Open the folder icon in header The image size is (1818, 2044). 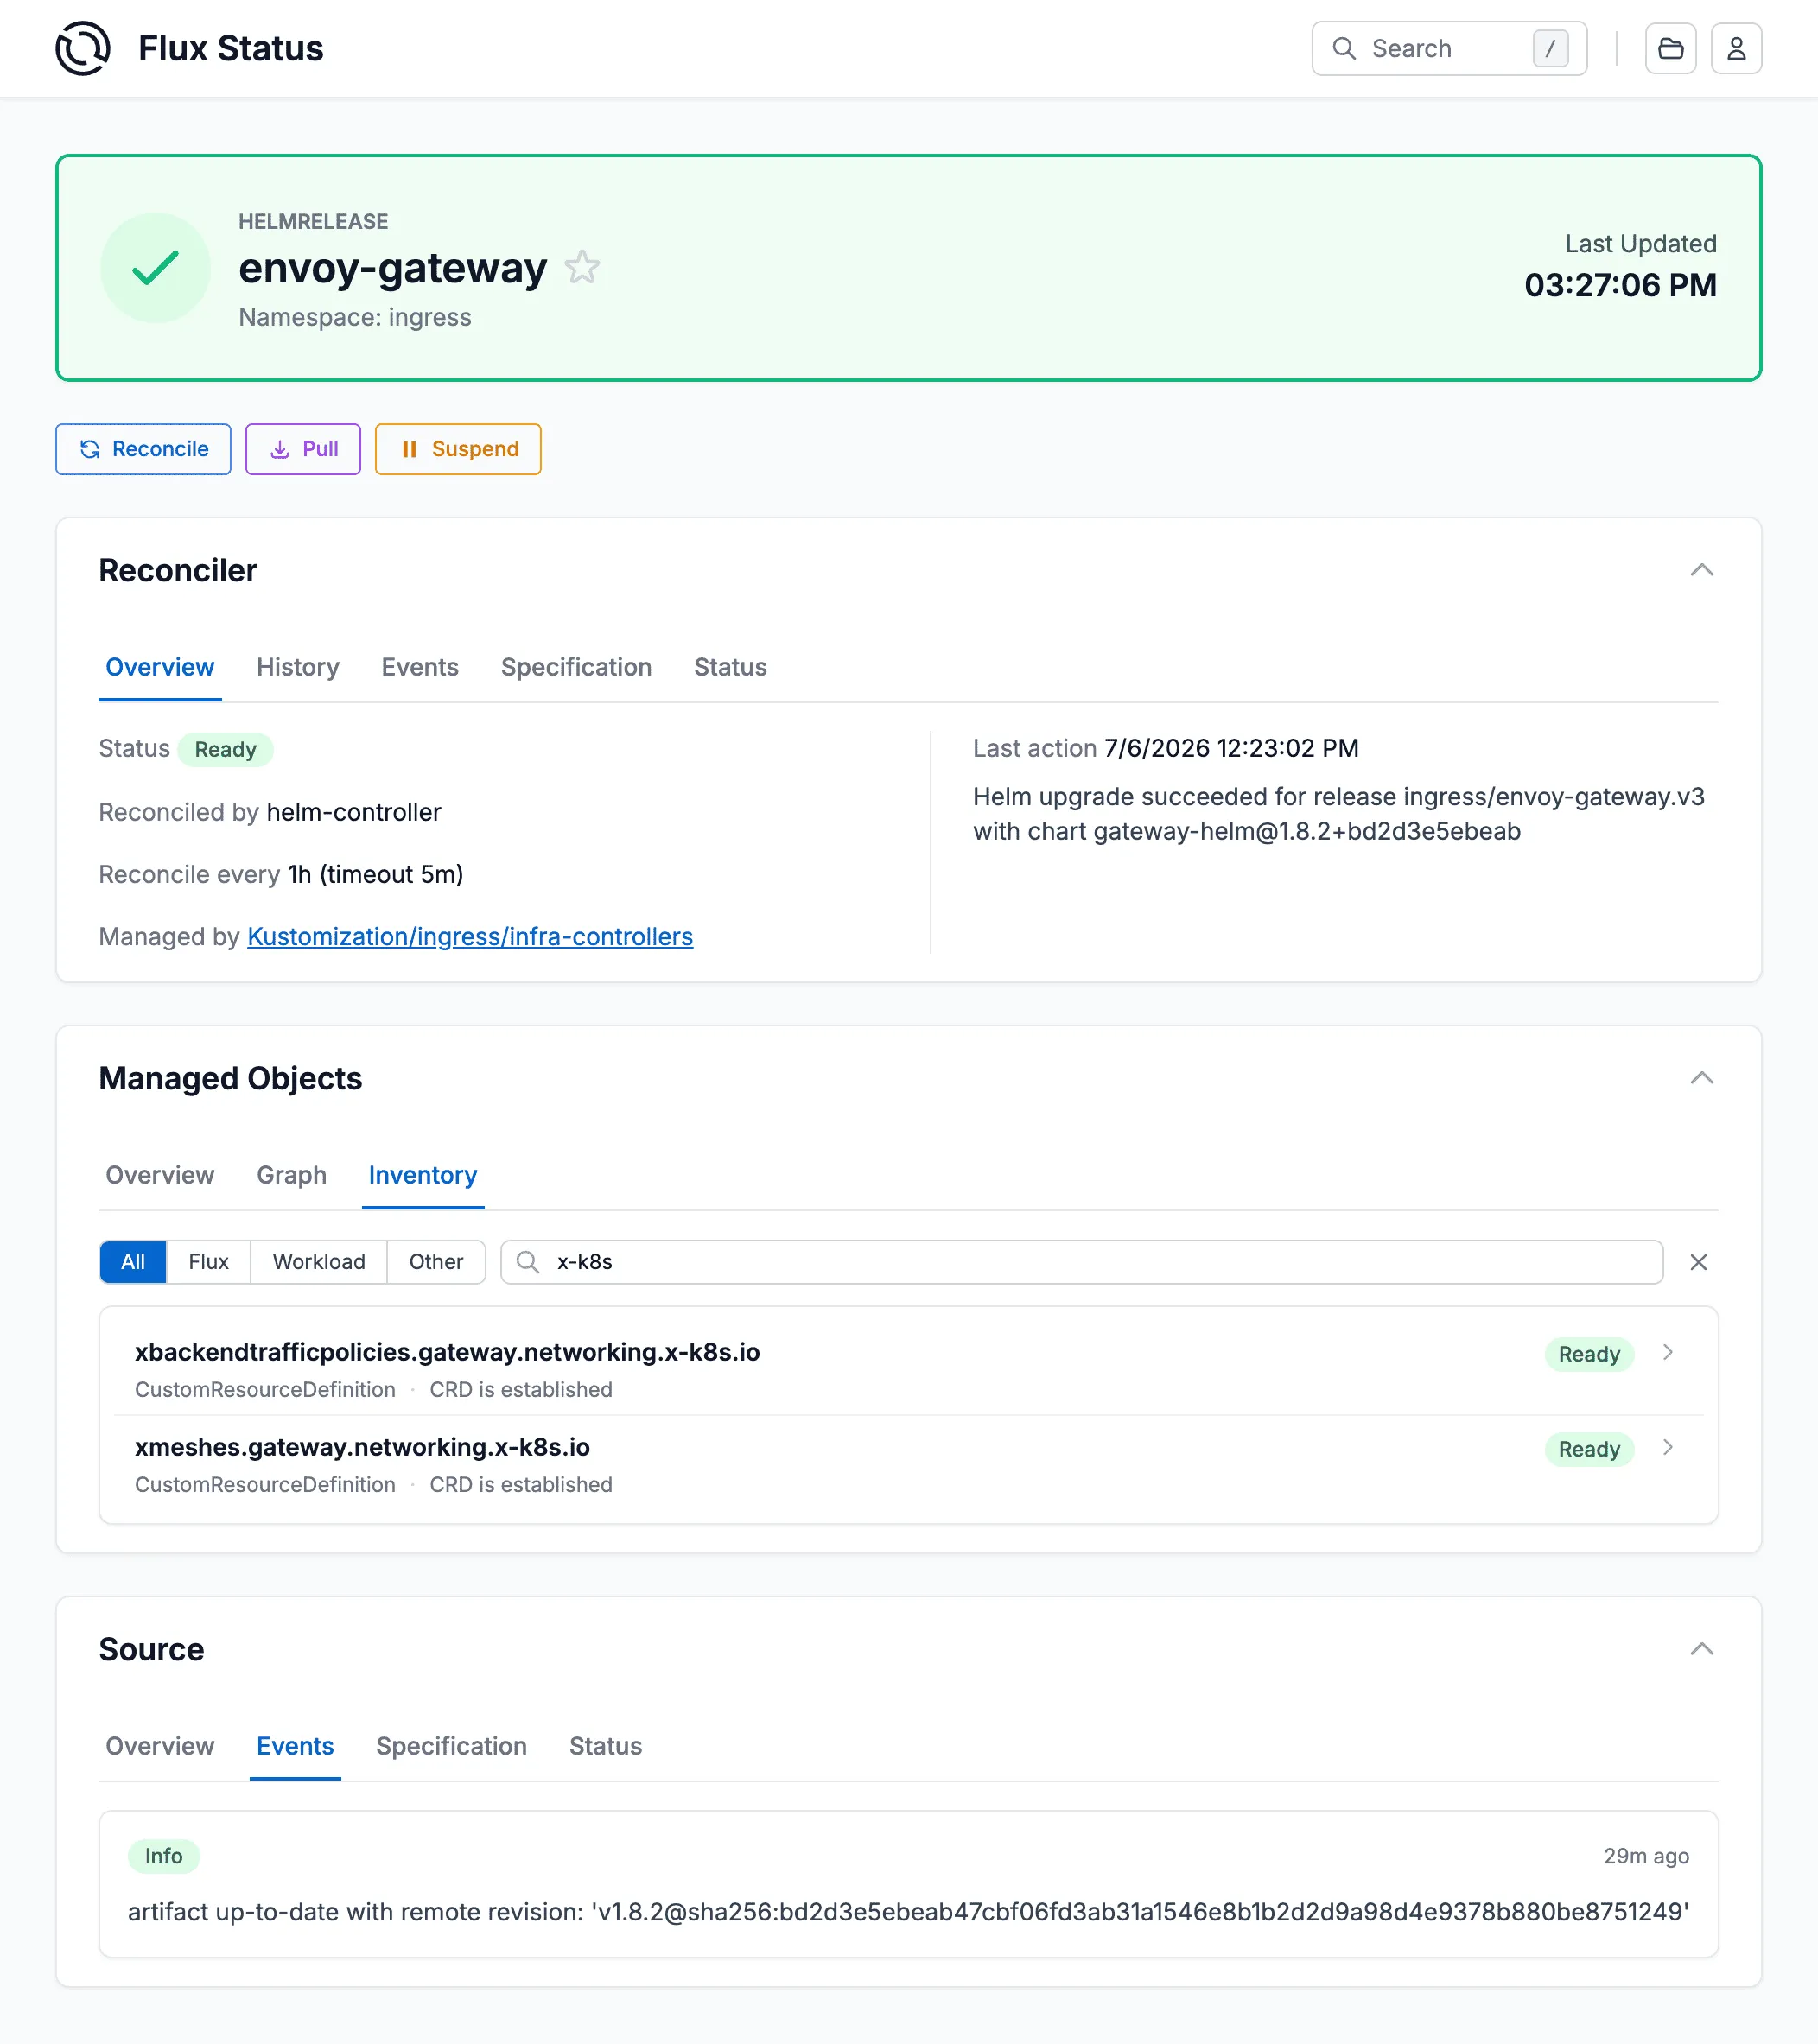click(x=1670, y=48)
